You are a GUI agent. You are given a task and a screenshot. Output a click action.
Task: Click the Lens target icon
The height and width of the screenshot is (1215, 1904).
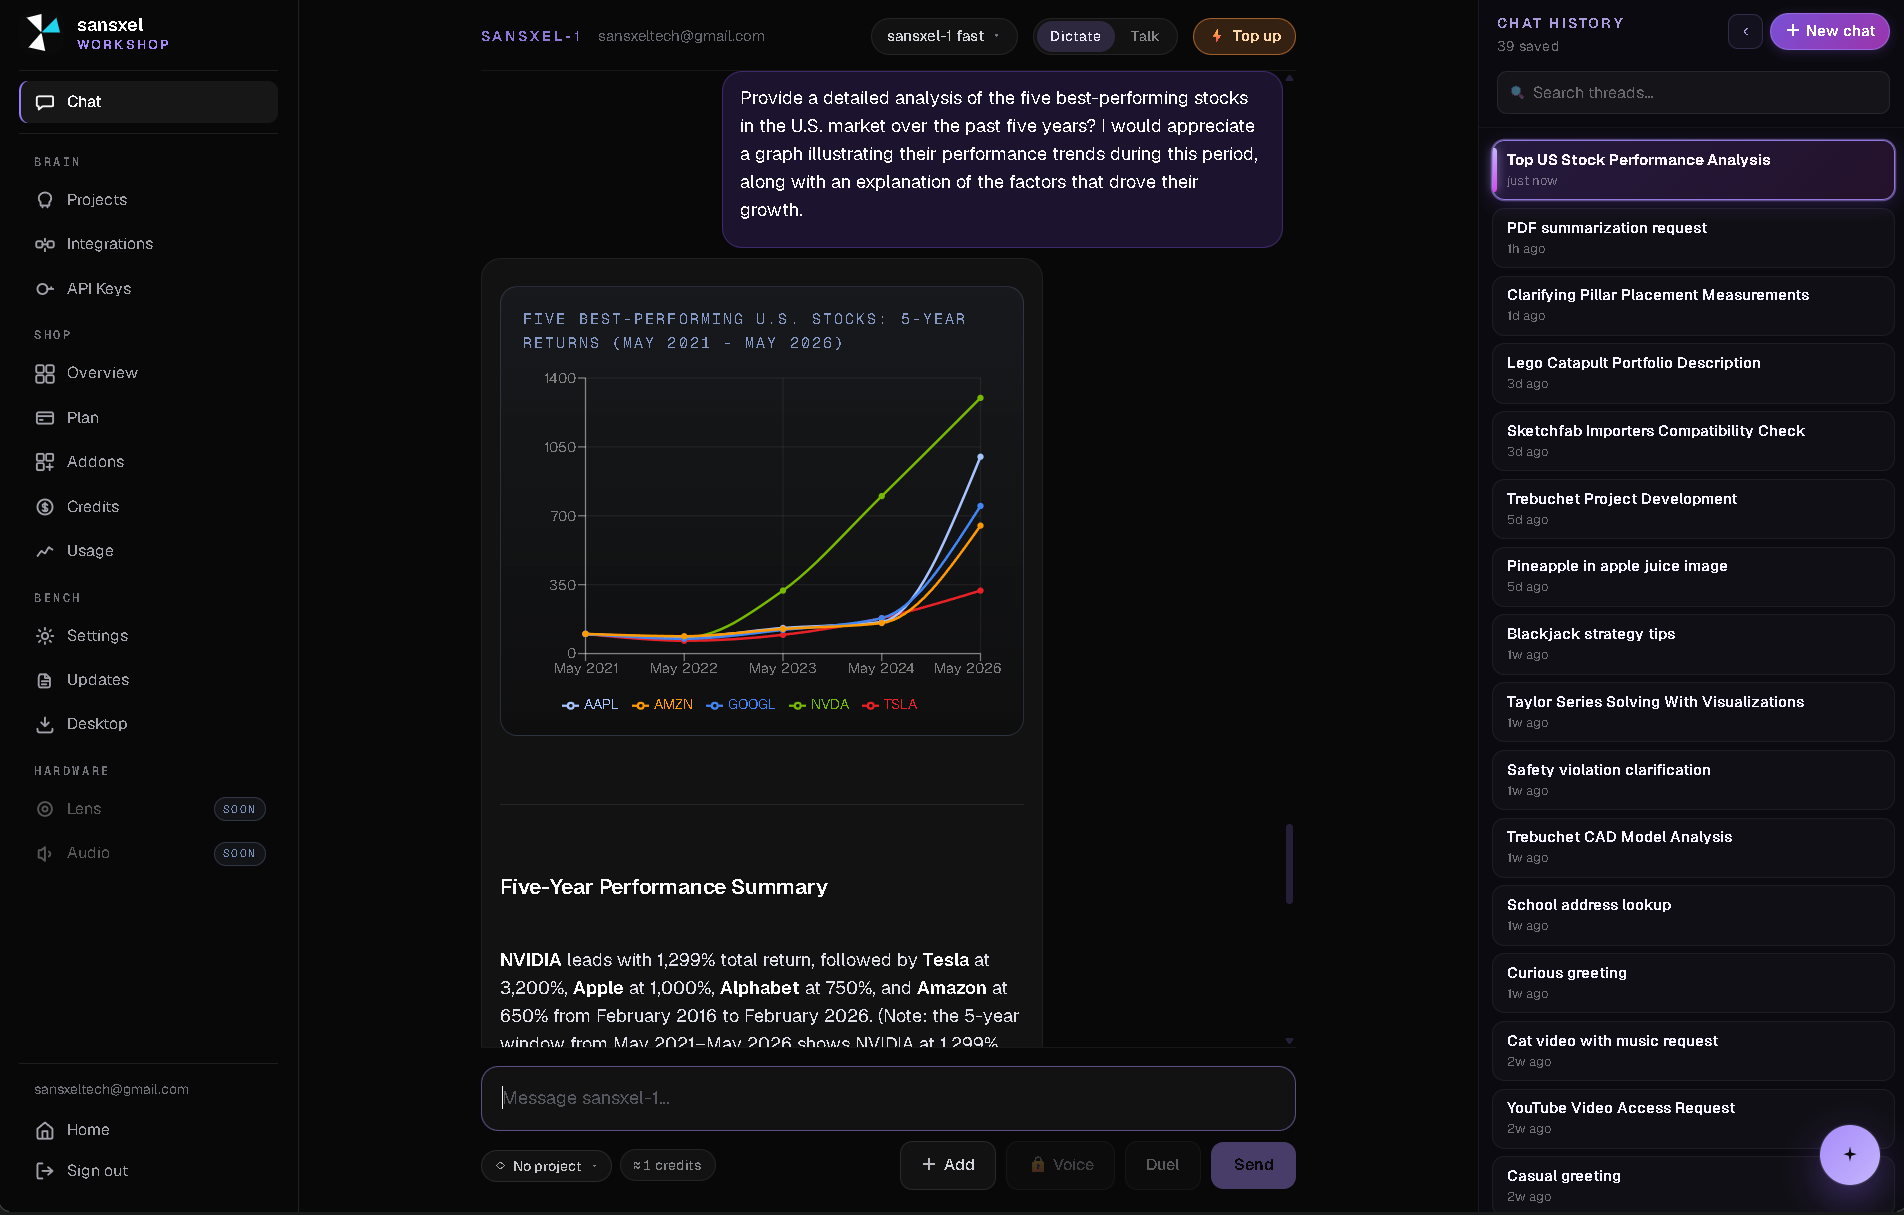click(x=45, y=809)
